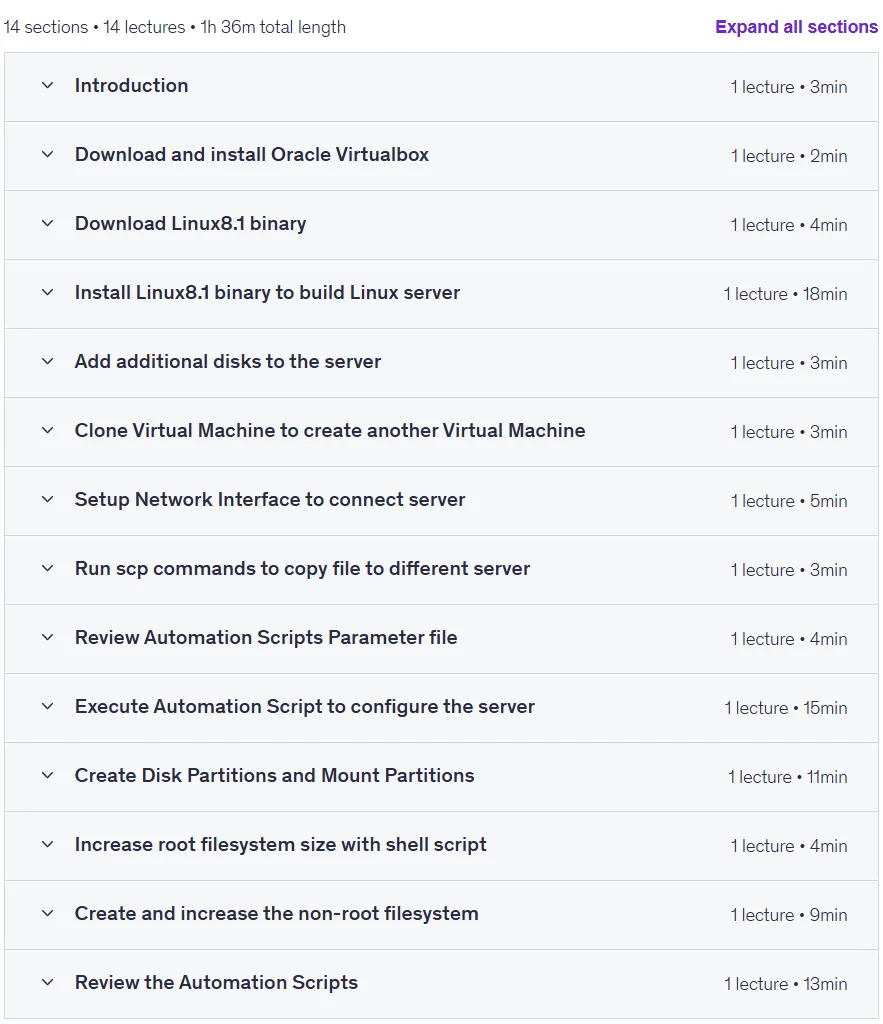Open Create and increase the non-root filesystem

pyautogui.click(x=276, y=914)
